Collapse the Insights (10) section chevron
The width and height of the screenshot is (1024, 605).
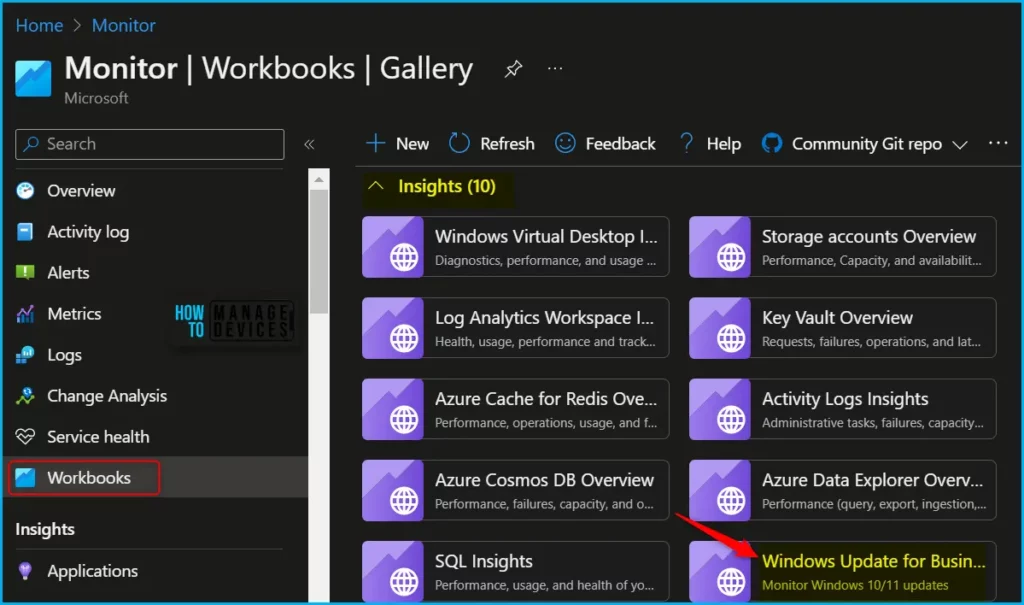pos(376,186)
